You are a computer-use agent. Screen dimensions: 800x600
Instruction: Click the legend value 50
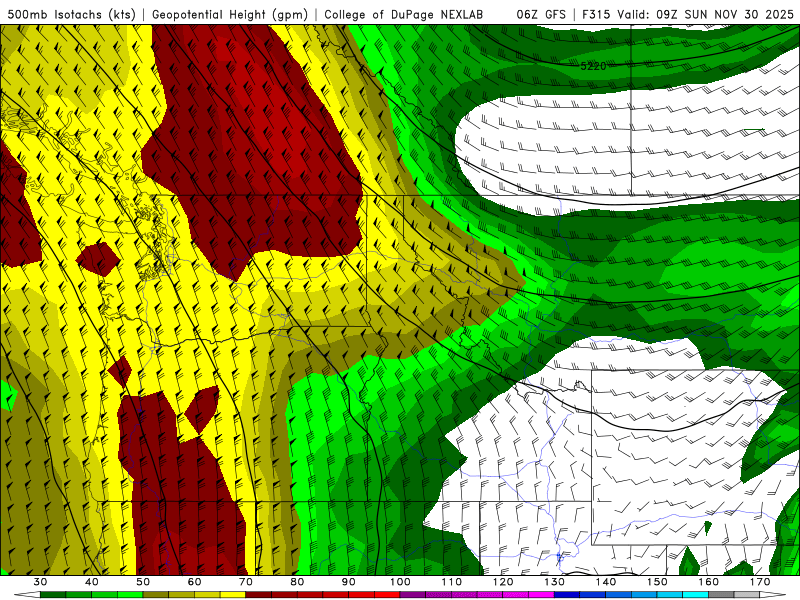tap(143, 582)
